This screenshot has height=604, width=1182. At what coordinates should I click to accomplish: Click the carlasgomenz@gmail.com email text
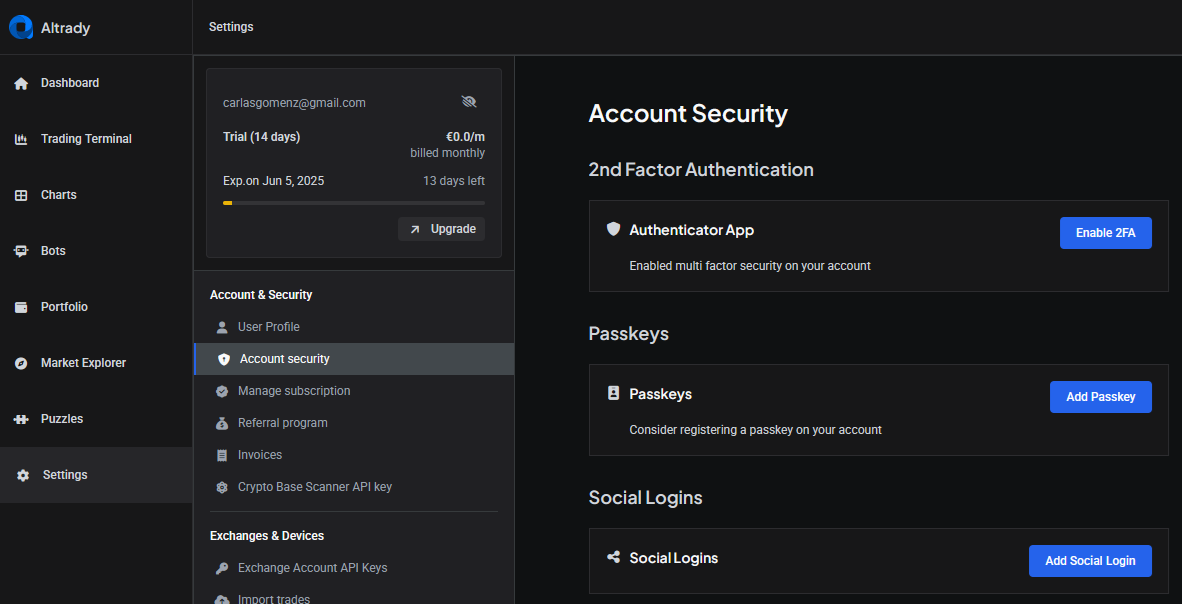point(294,103)
